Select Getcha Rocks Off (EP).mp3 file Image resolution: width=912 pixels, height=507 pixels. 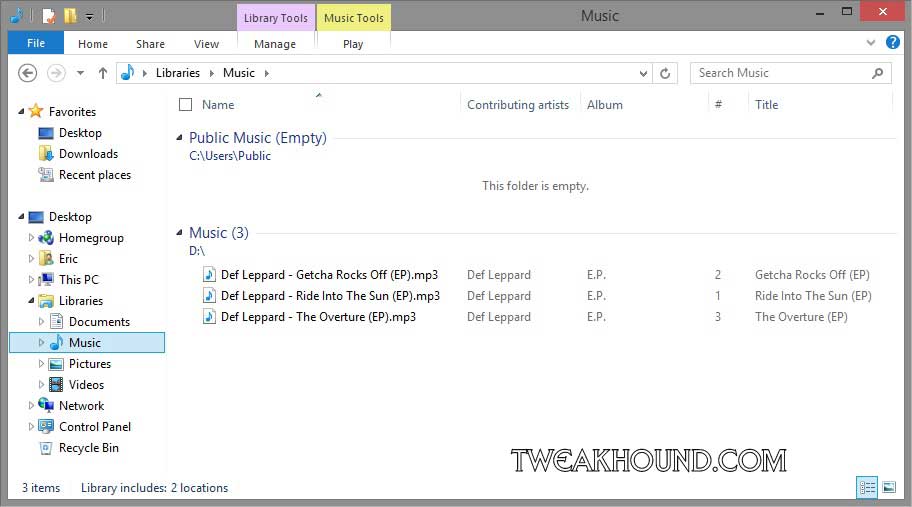point(329,275)
